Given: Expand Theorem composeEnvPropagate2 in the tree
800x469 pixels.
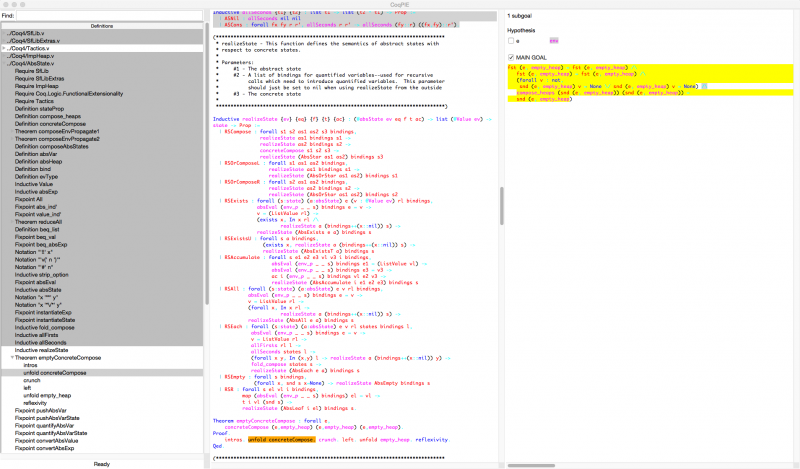Looking at the screenshot, I should tap(12, 139).
